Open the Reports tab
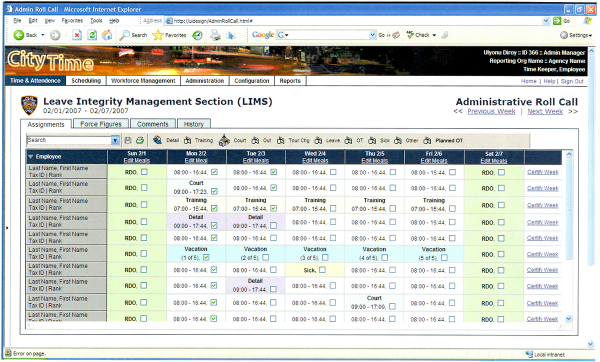600x362 pixels. [290, 81]
